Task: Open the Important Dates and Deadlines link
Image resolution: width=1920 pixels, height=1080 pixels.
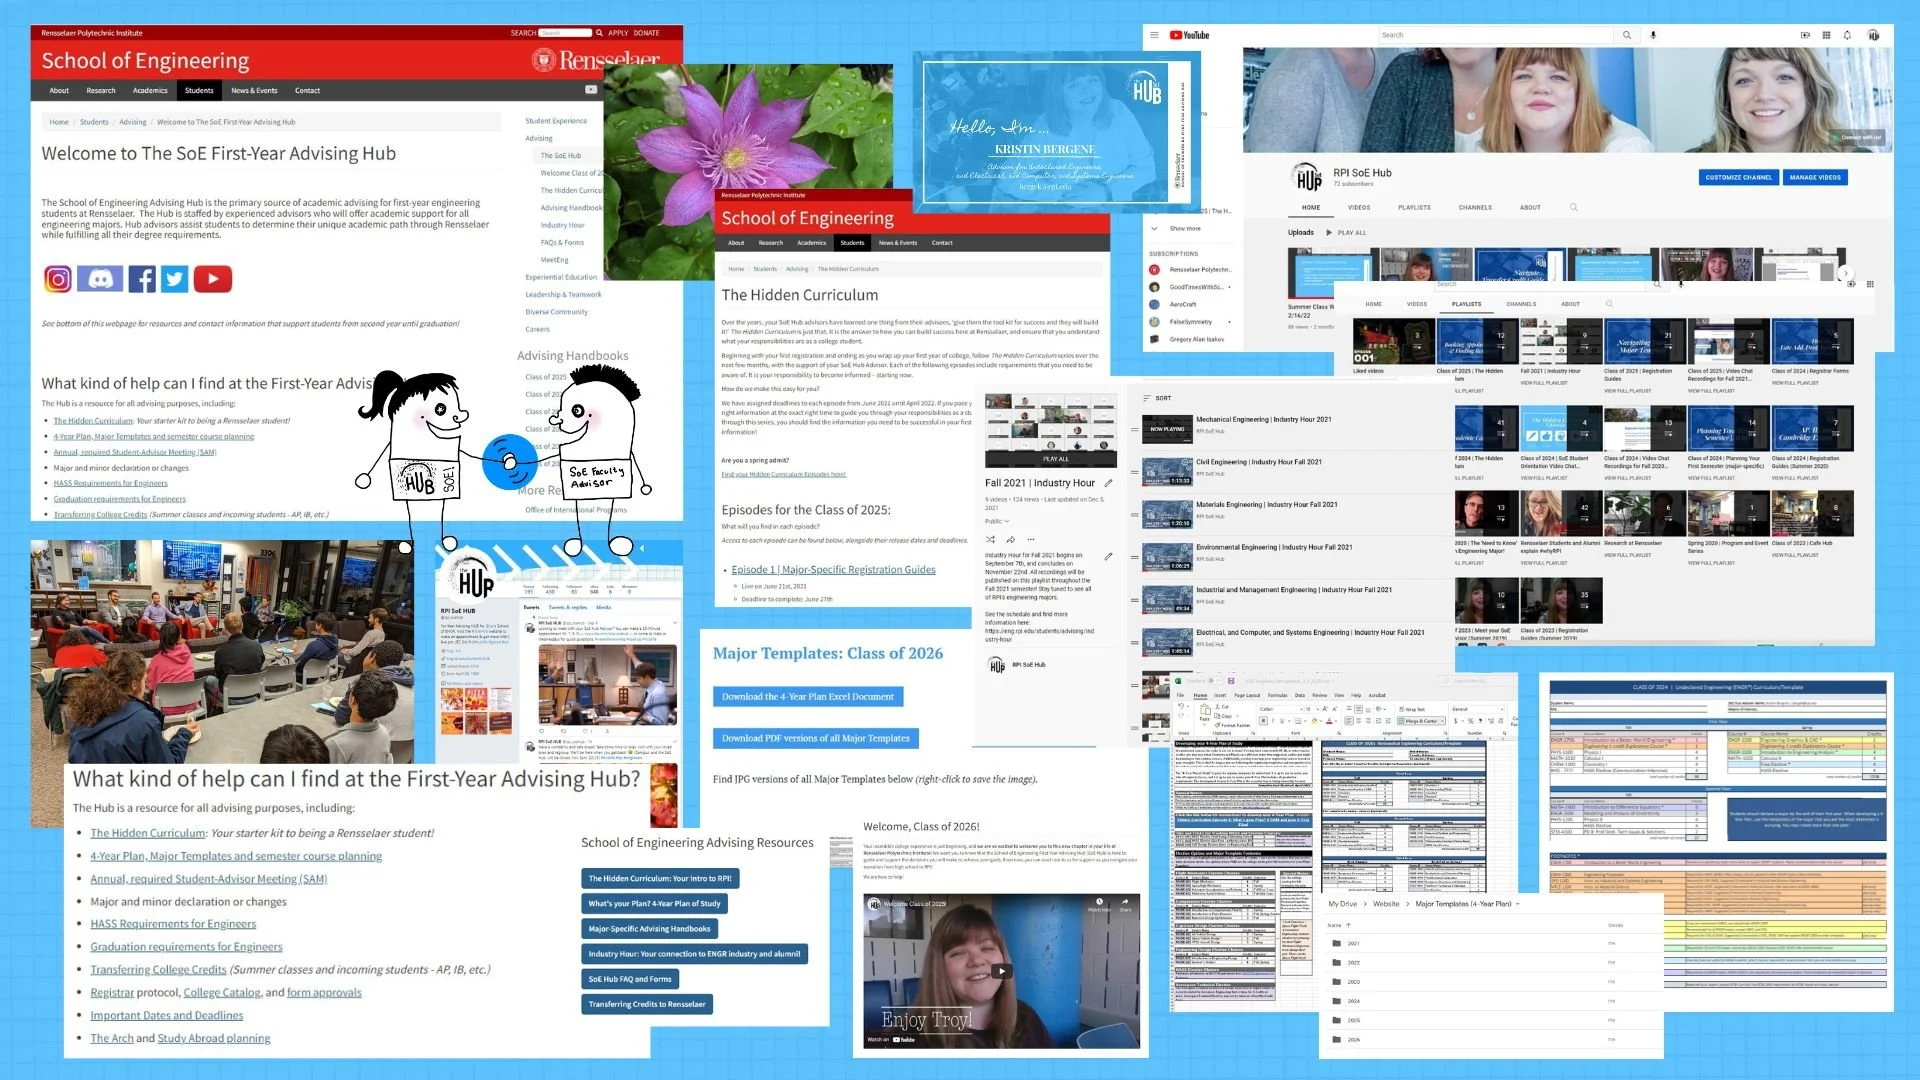Action: coord(167,1016)
